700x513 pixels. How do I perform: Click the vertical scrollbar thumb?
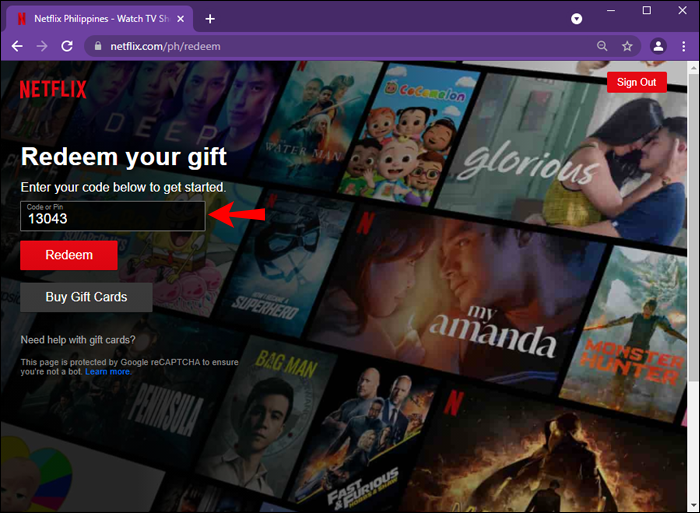(693, 228)
